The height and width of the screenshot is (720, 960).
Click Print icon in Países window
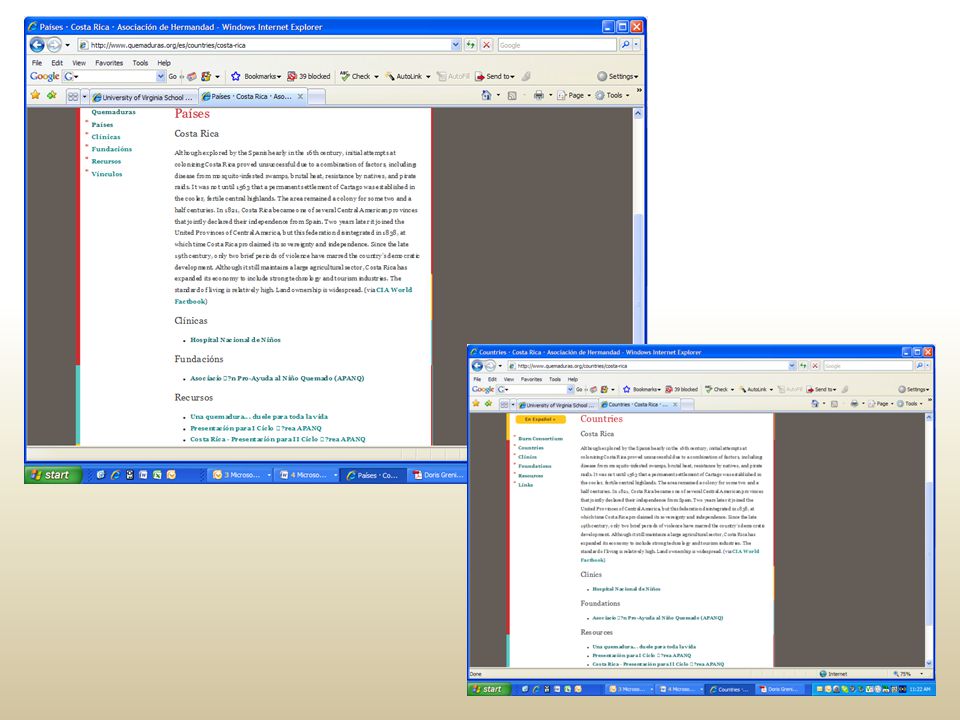539,96
